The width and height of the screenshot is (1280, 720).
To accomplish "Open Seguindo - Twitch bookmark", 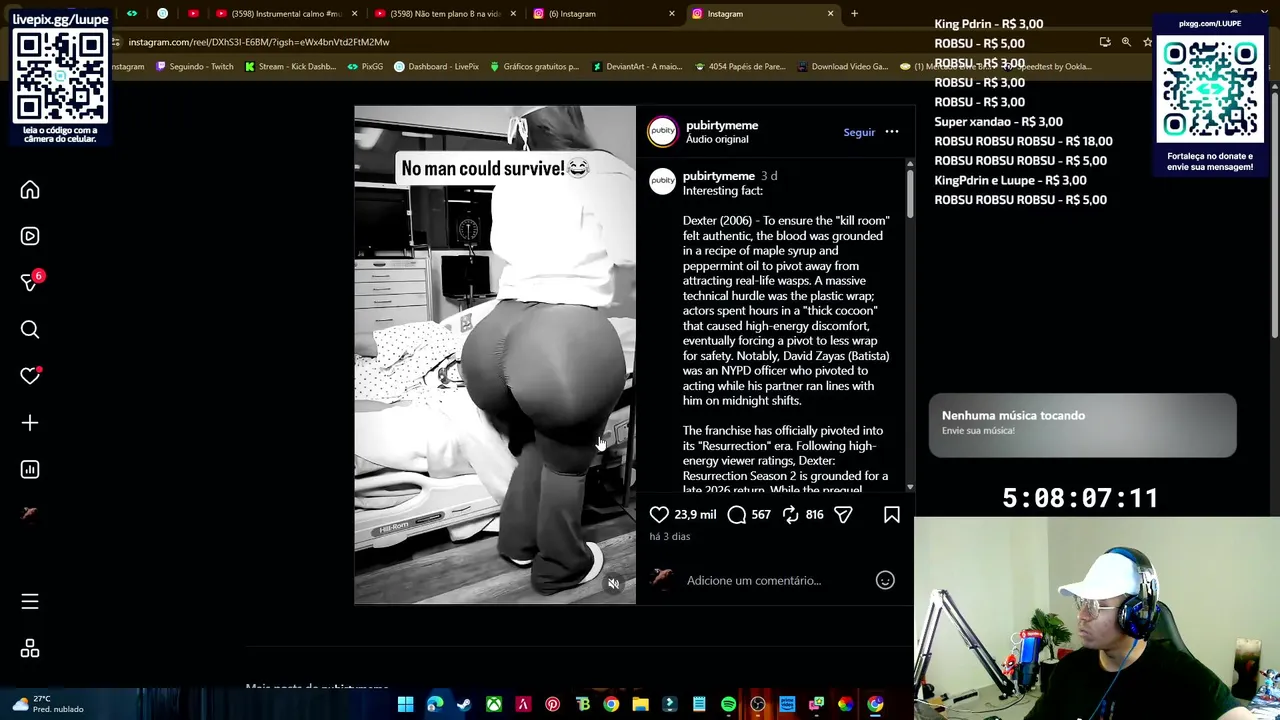I will pyautogui.click(x=194, y=67).
